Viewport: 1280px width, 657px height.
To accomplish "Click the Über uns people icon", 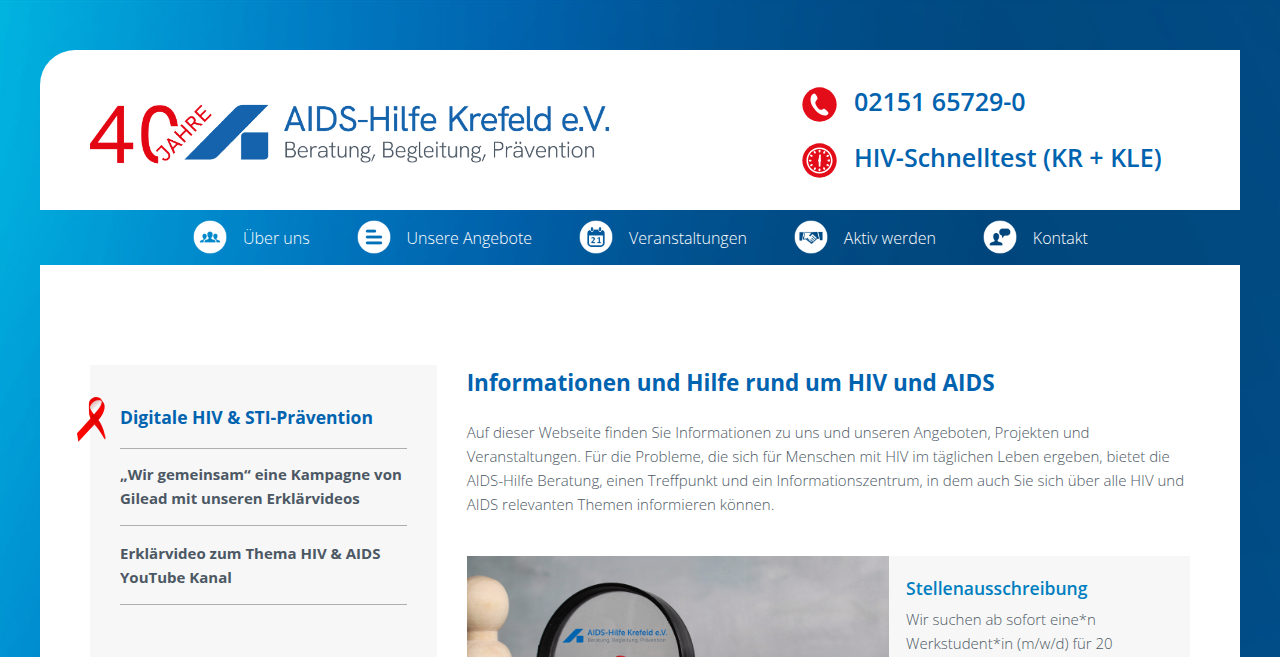I will [210, 237].
